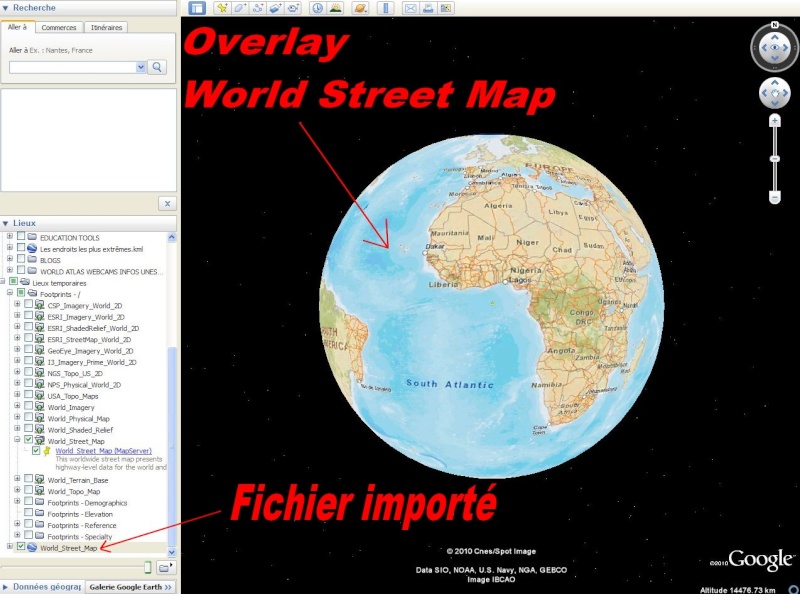The width and height of the screenshot is (800, 594).
Task: Click the yellow pushpin of World Street Map (MapServer)
Action: click(x=47, y=451)
